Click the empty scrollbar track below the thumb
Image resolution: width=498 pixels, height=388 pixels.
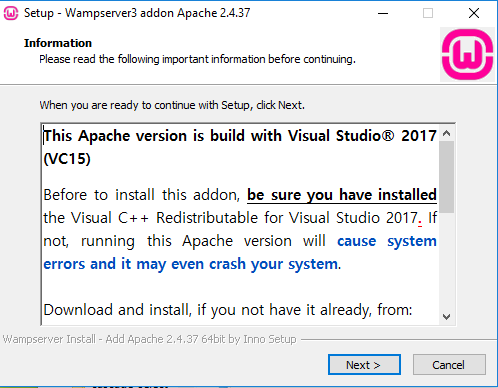(447, 260)
